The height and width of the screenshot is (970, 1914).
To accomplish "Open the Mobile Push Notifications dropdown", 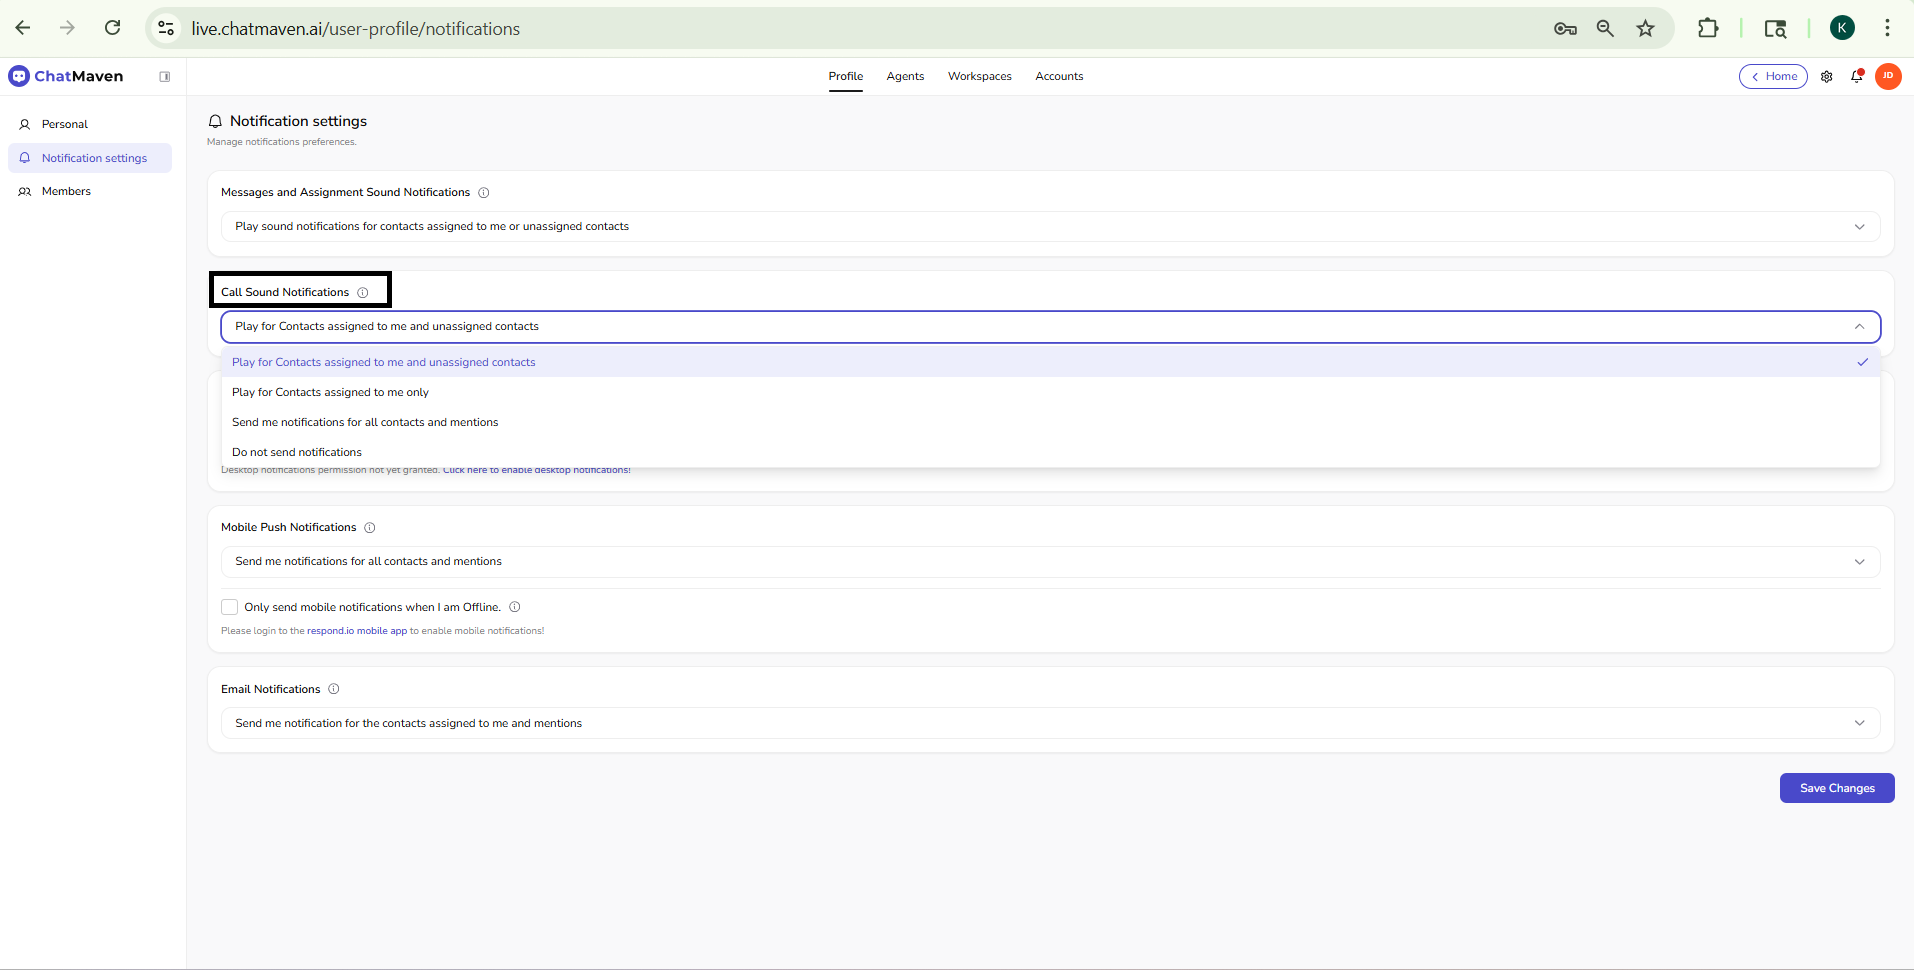I will (x=1049, y=562).
